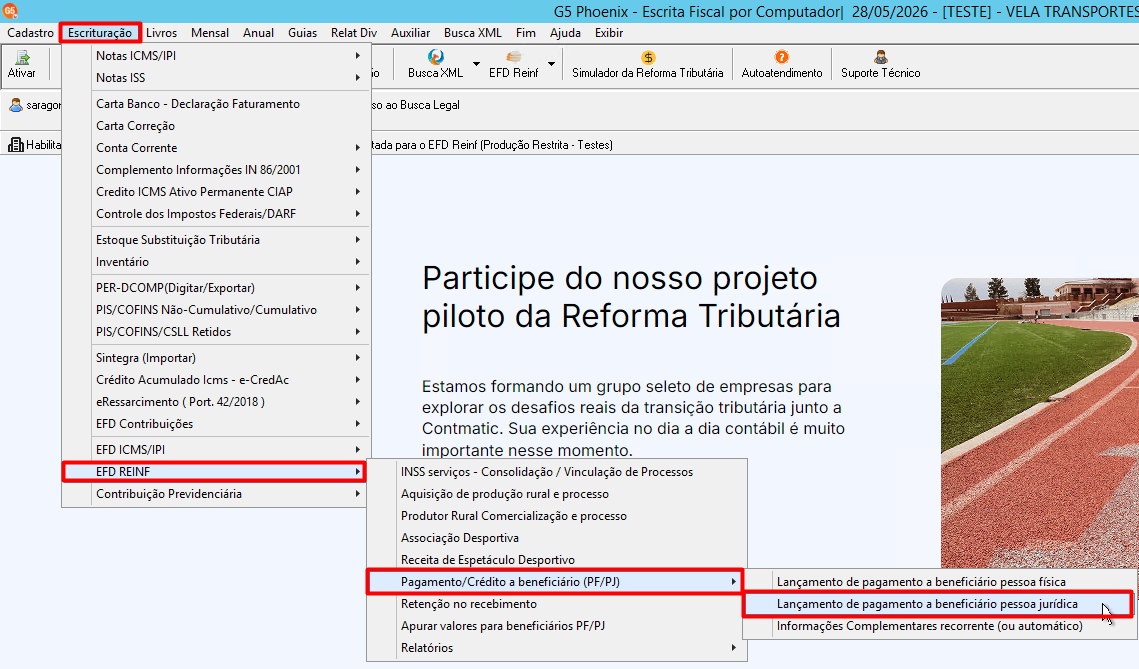
Task: Open the Relat Div menu
Action: [x=354, y=33]
